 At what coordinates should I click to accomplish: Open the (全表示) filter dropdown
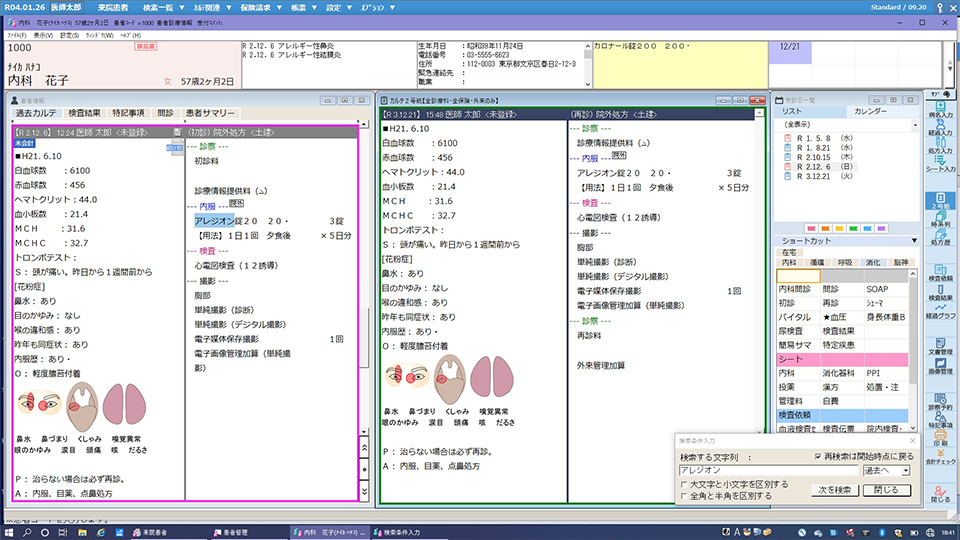[x=846, y=124]
